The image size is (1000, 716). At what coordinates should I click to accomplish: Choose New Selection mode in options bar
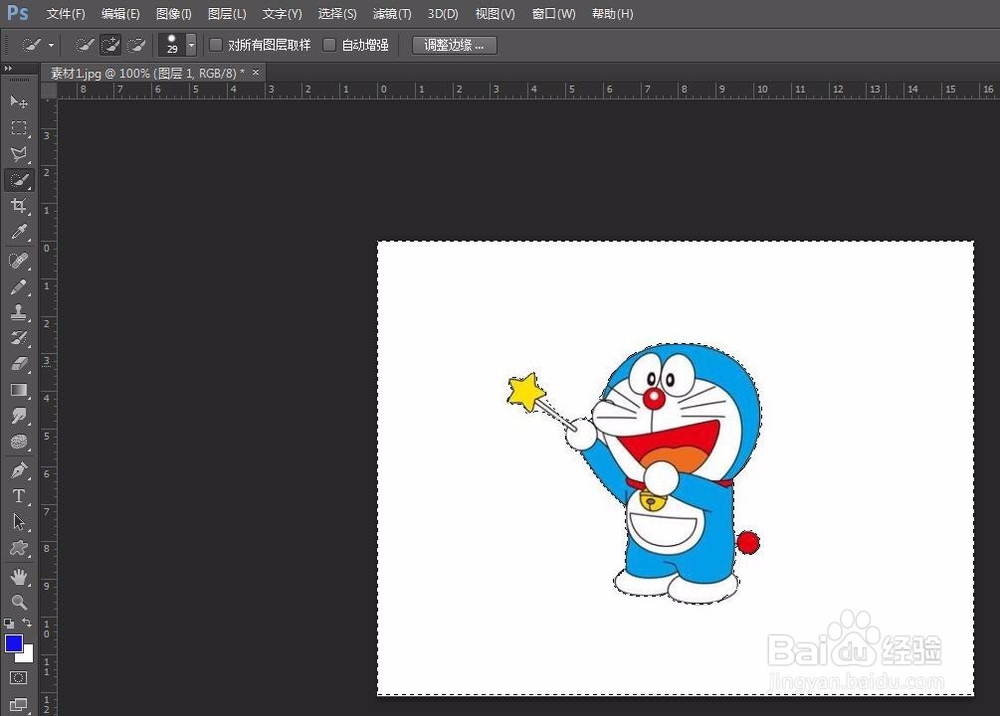tap(84, 45)
